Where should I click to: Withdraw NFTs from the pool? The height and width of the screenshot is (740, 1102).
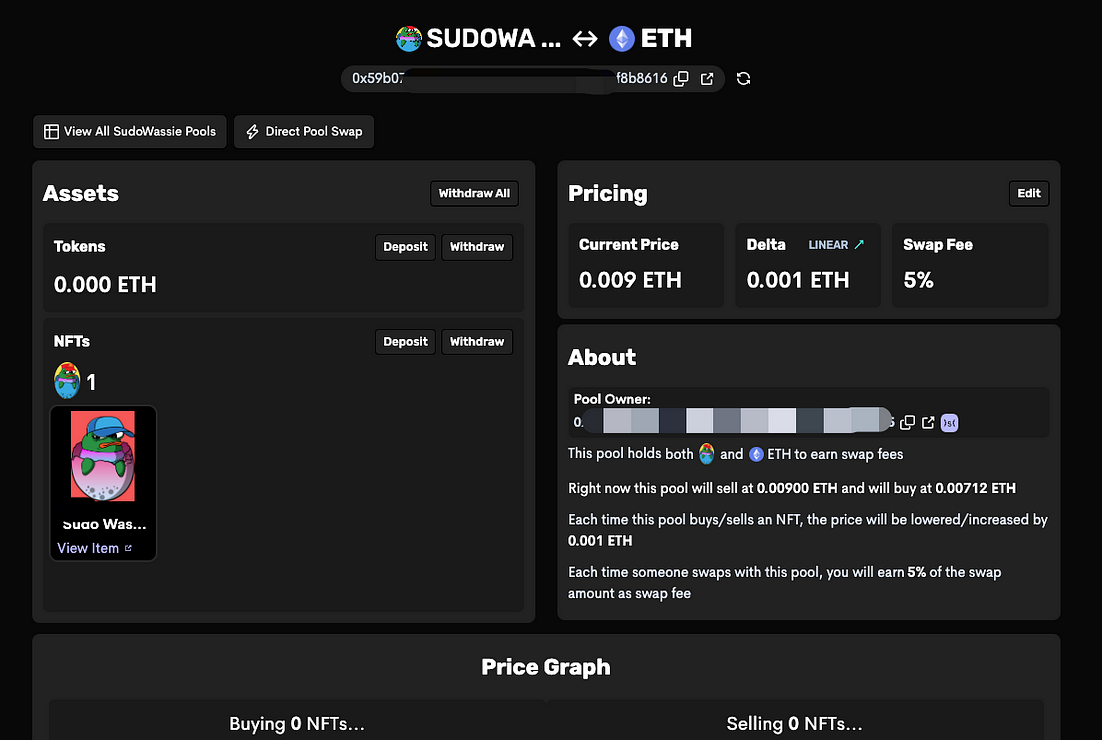pyautogui.click(x=477, y=342)
